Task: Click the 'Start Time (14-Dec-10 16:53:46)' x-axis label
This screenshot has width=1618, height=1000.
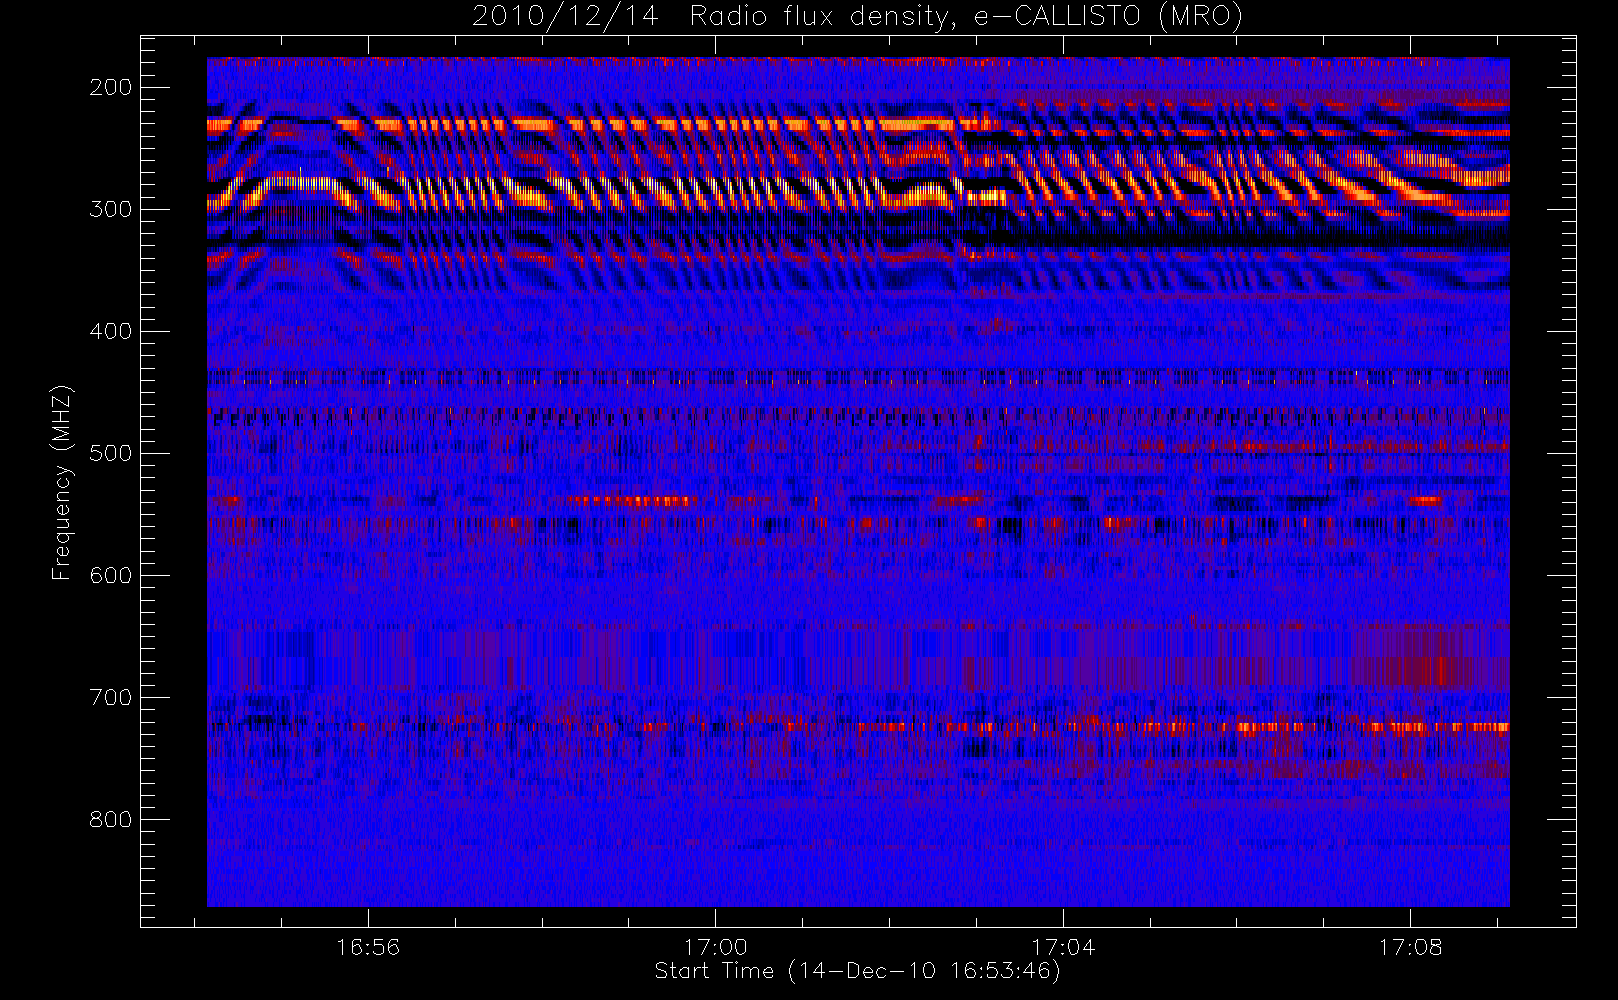Action: tap(857, 971)
